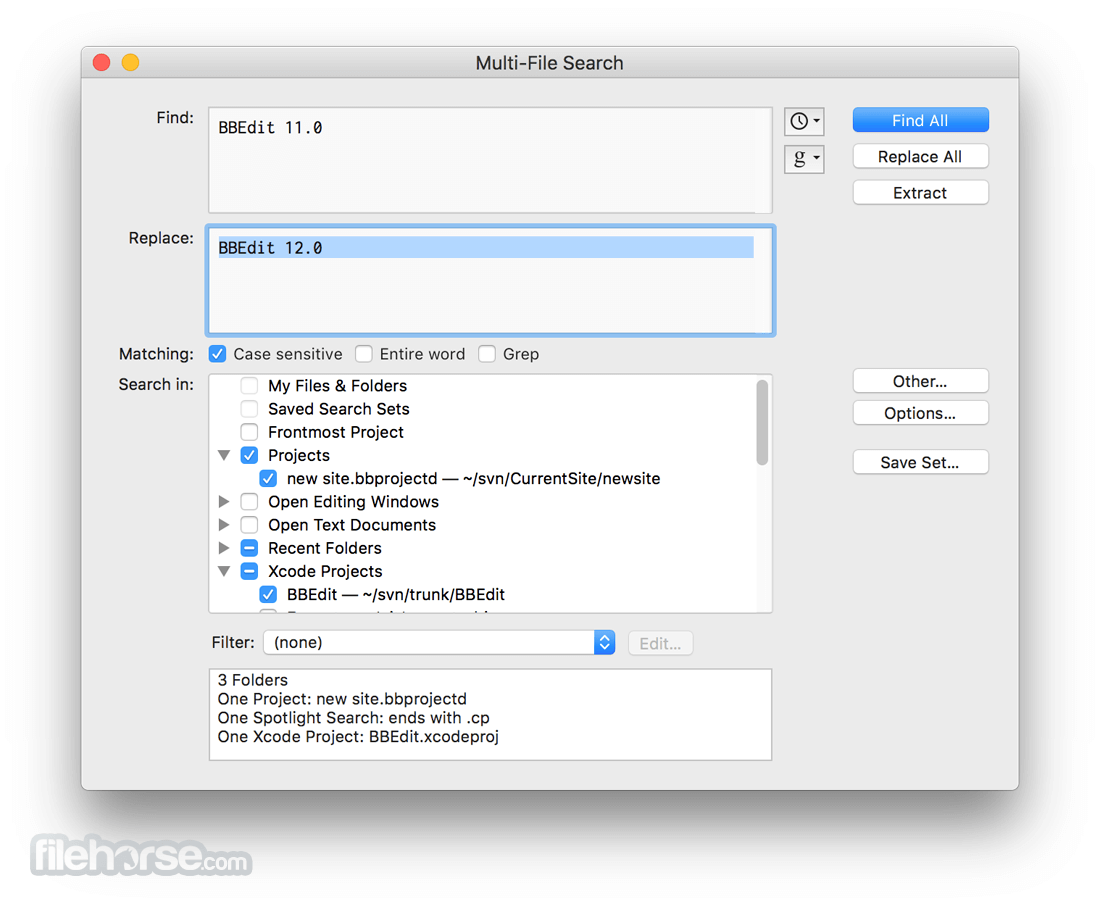Toggle the Xcode Projects checkbox
This screenshot has width=1100, height=906.
click(x=249, y=571)
